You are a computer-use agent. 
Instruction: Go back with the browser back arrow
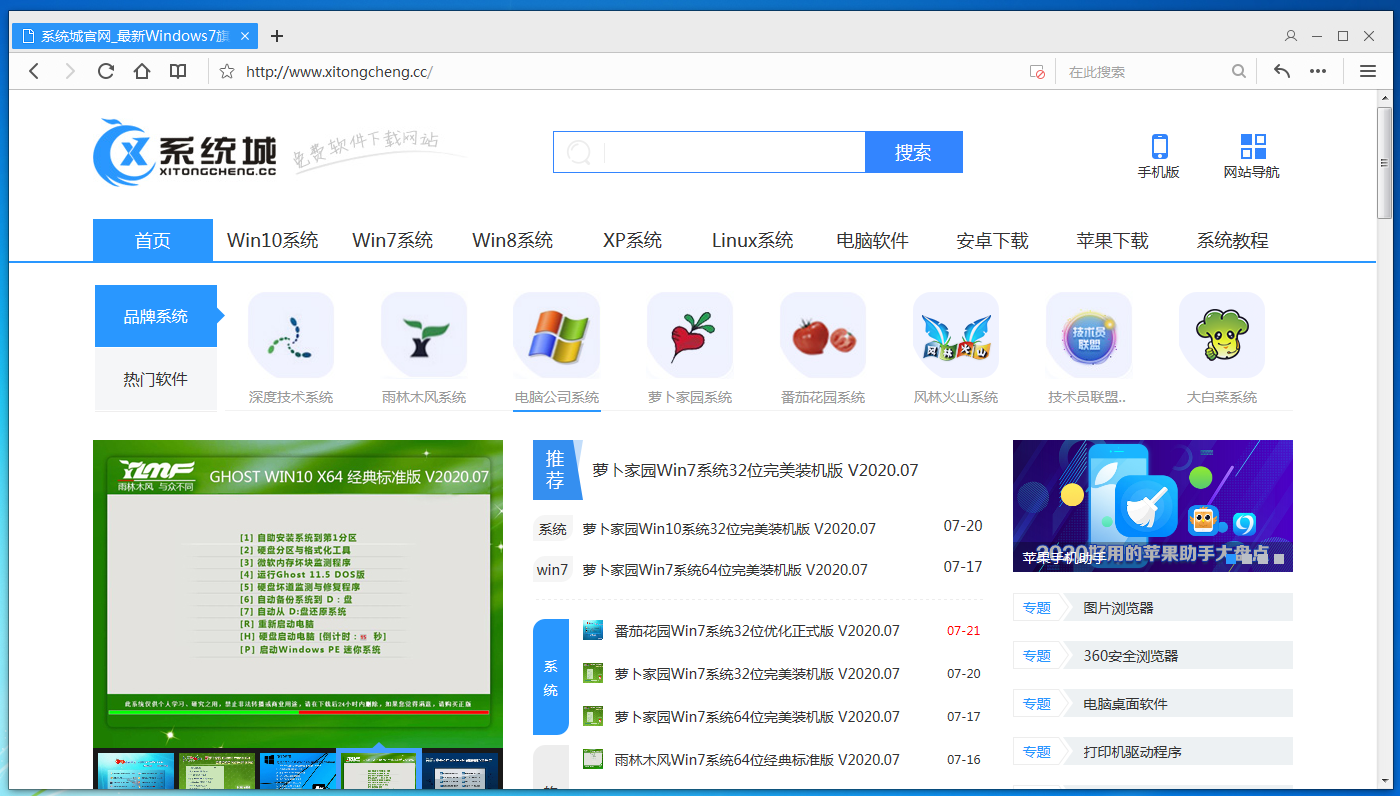point(34,71)
